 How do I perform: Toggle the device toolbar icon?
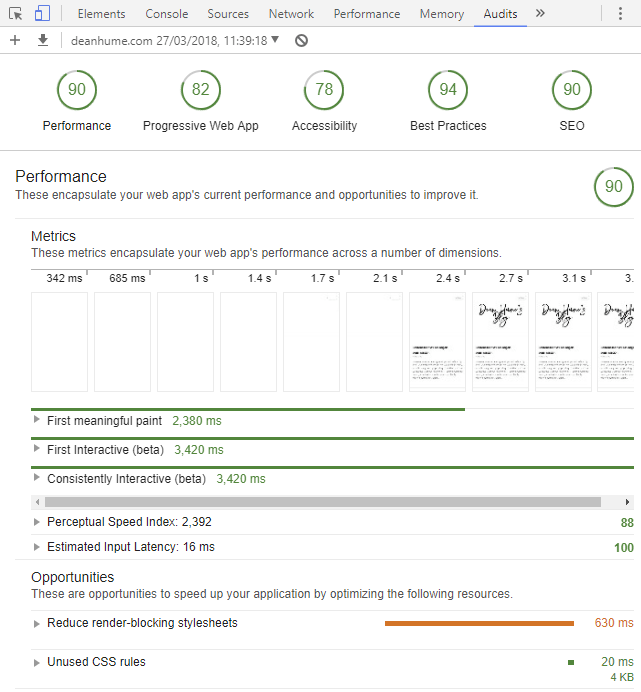[x=42, y=14]
